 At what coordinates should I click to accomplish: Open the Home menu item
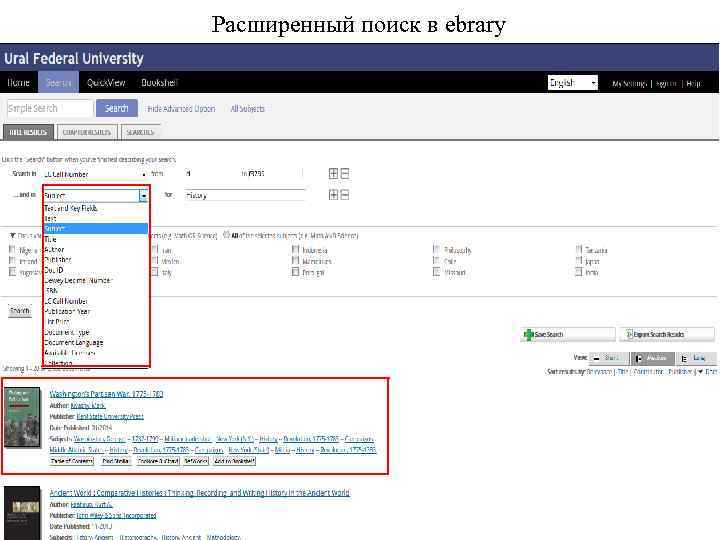tap(18, 83)
